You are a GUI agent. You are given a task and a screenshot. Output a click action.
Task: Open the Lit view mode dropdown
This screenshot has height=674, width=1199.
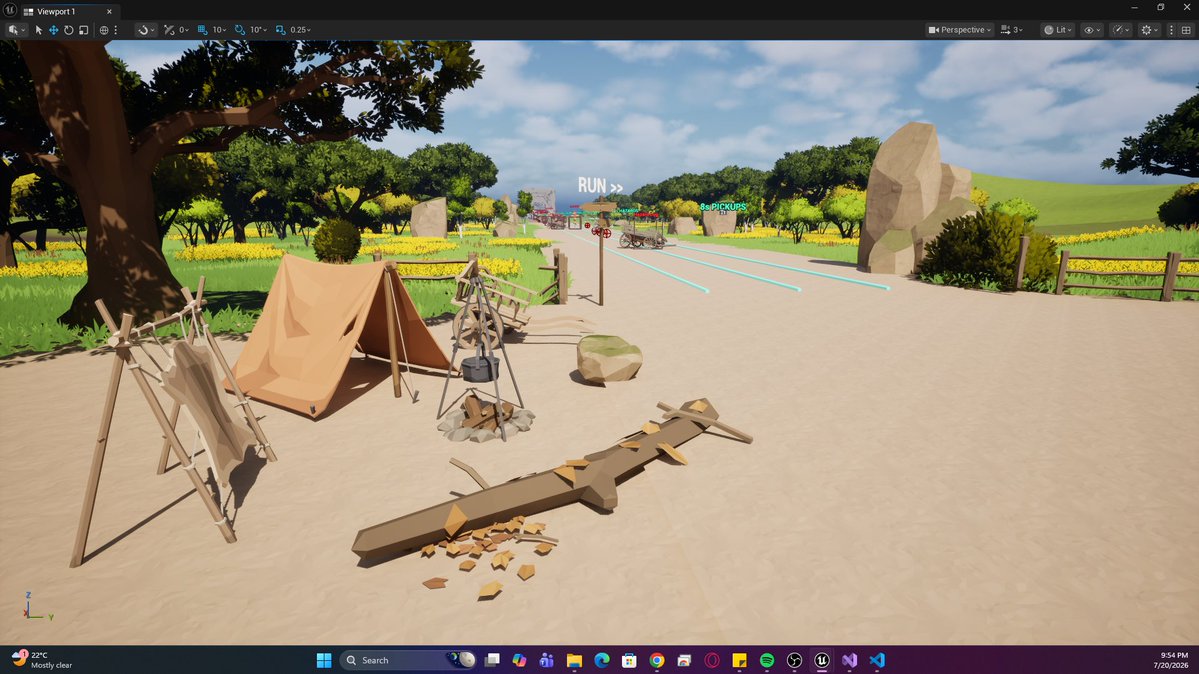coord(1058,30)
